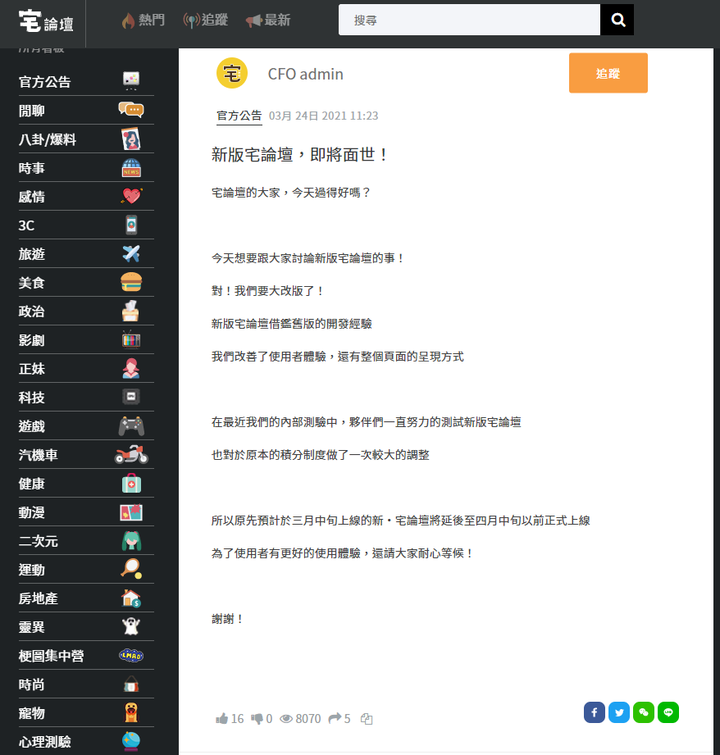The width and height of the screenshot is (720, 755).
Task: Open the 3C phone icon
Action: pos(131,225)
